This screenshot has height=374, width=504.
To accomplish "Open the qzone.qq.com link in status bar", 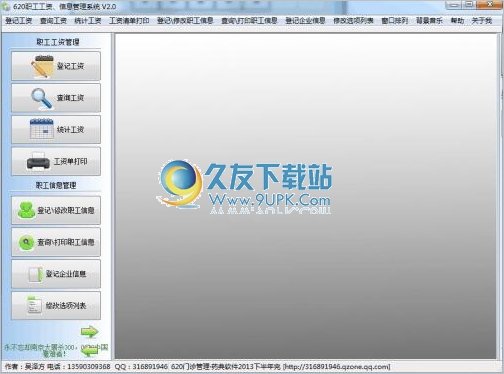I will (337, 367).
